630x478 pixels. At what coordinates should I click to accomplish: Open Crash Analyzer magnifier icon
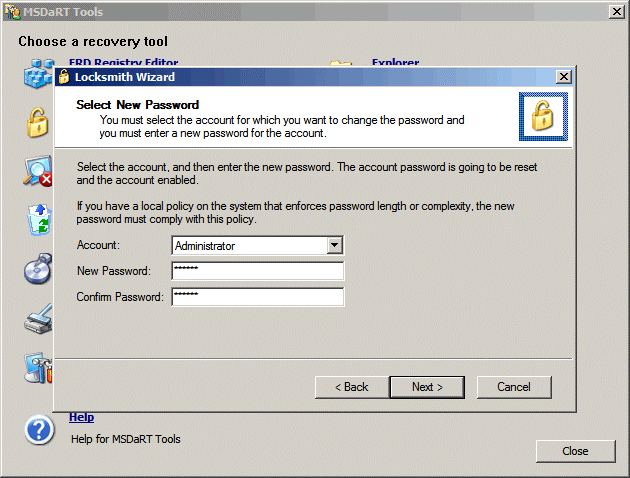point(38,171)
